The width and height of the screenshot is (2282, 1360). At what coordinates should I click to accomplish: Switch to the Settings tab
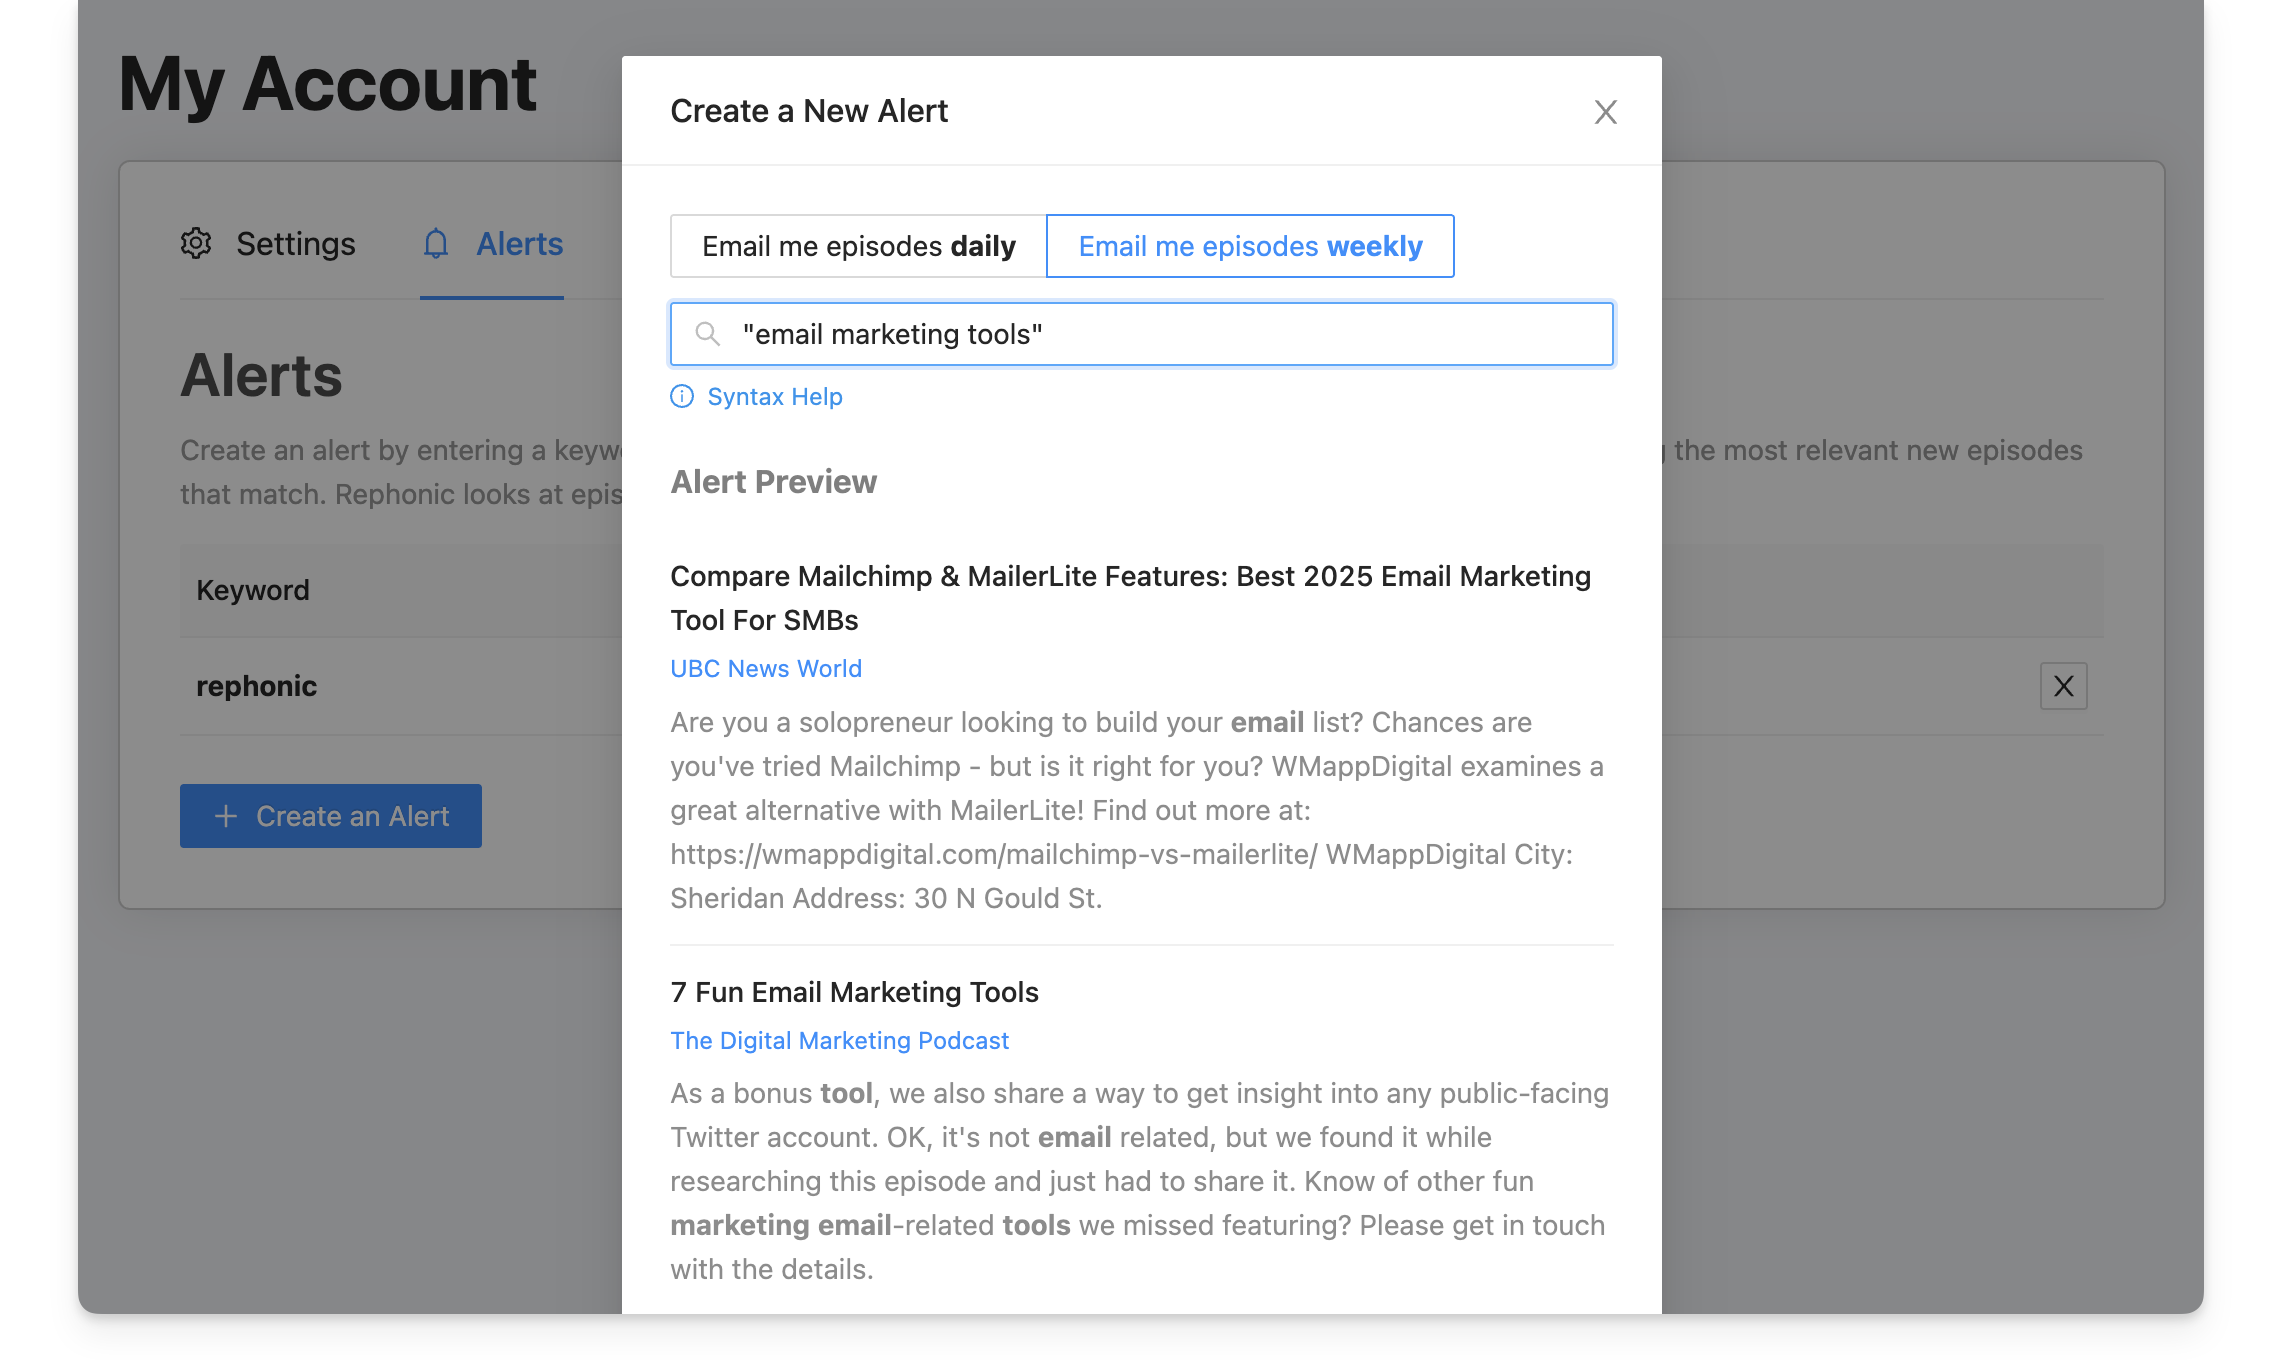(295, 244)
